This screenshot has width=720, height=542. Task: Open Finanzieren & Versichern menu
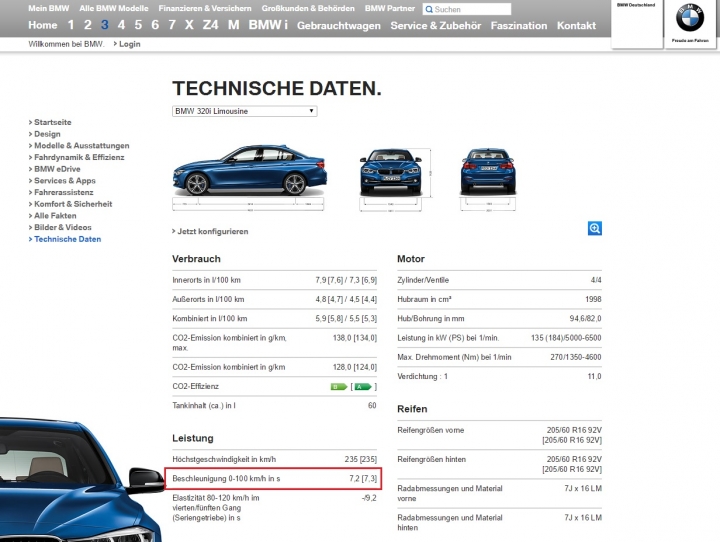coord(205,8)
